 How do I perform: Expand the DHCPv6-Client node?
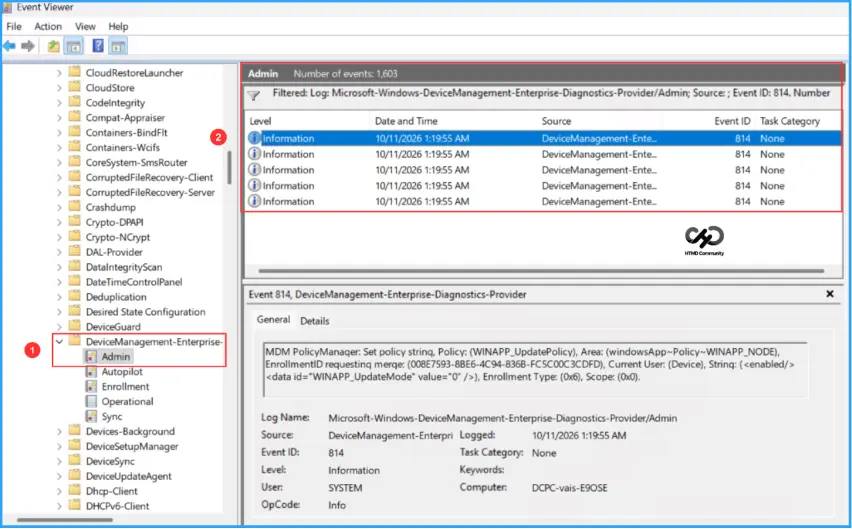point(59,506)
